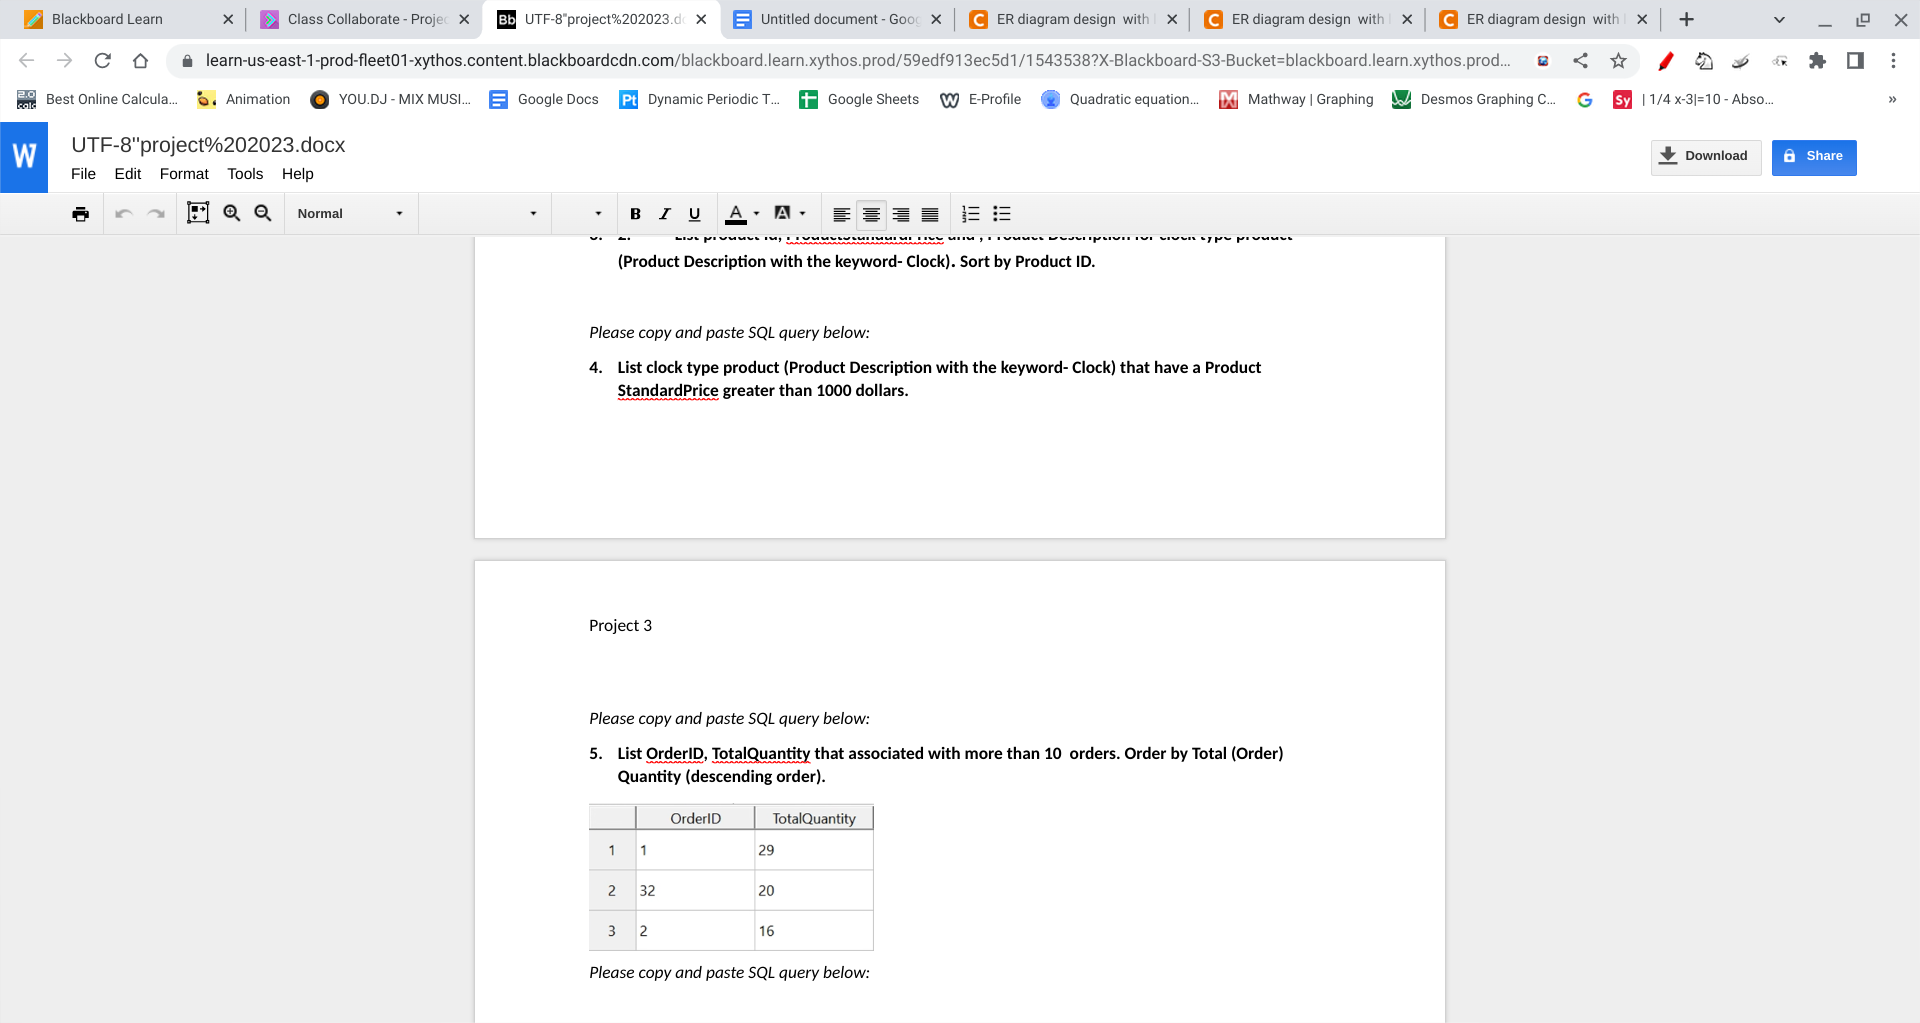The width and height of the screenshot is (1920, 1023).
Task: Download the project document
Action: pos(1705,157)
